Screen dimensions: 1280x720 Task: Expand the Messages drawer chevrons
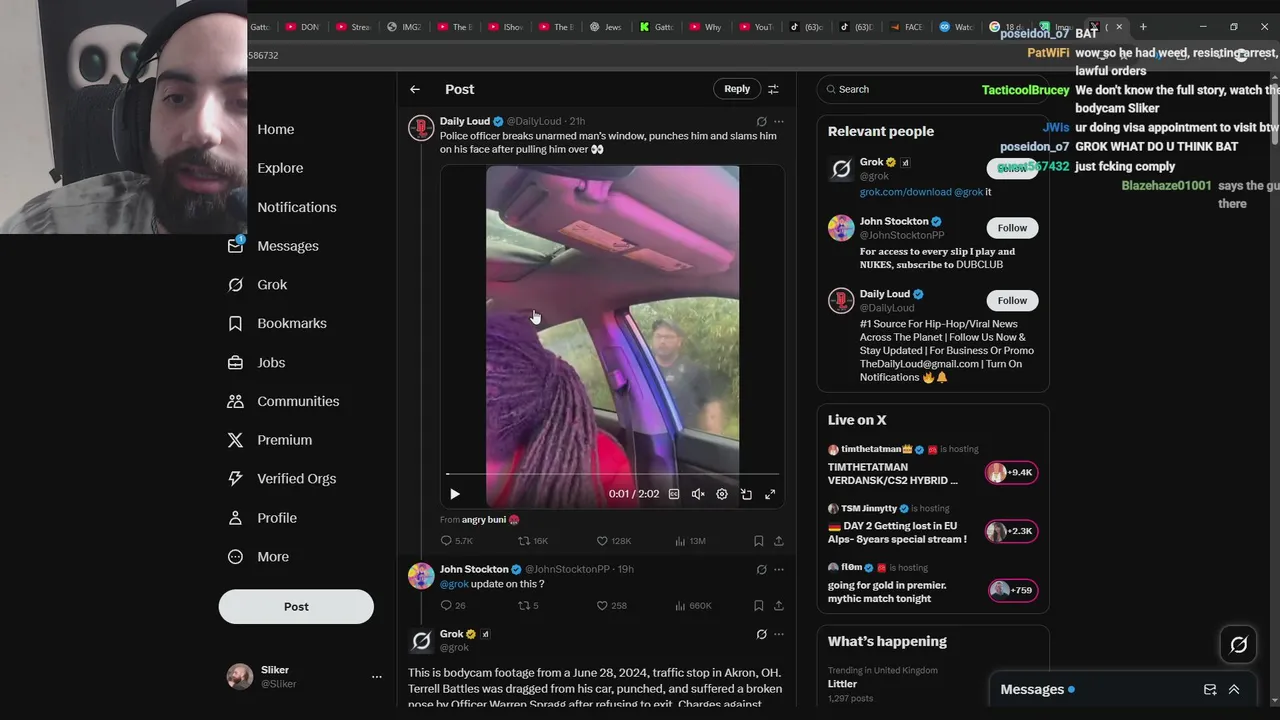pyautogui.click(x=1234, y=689)
